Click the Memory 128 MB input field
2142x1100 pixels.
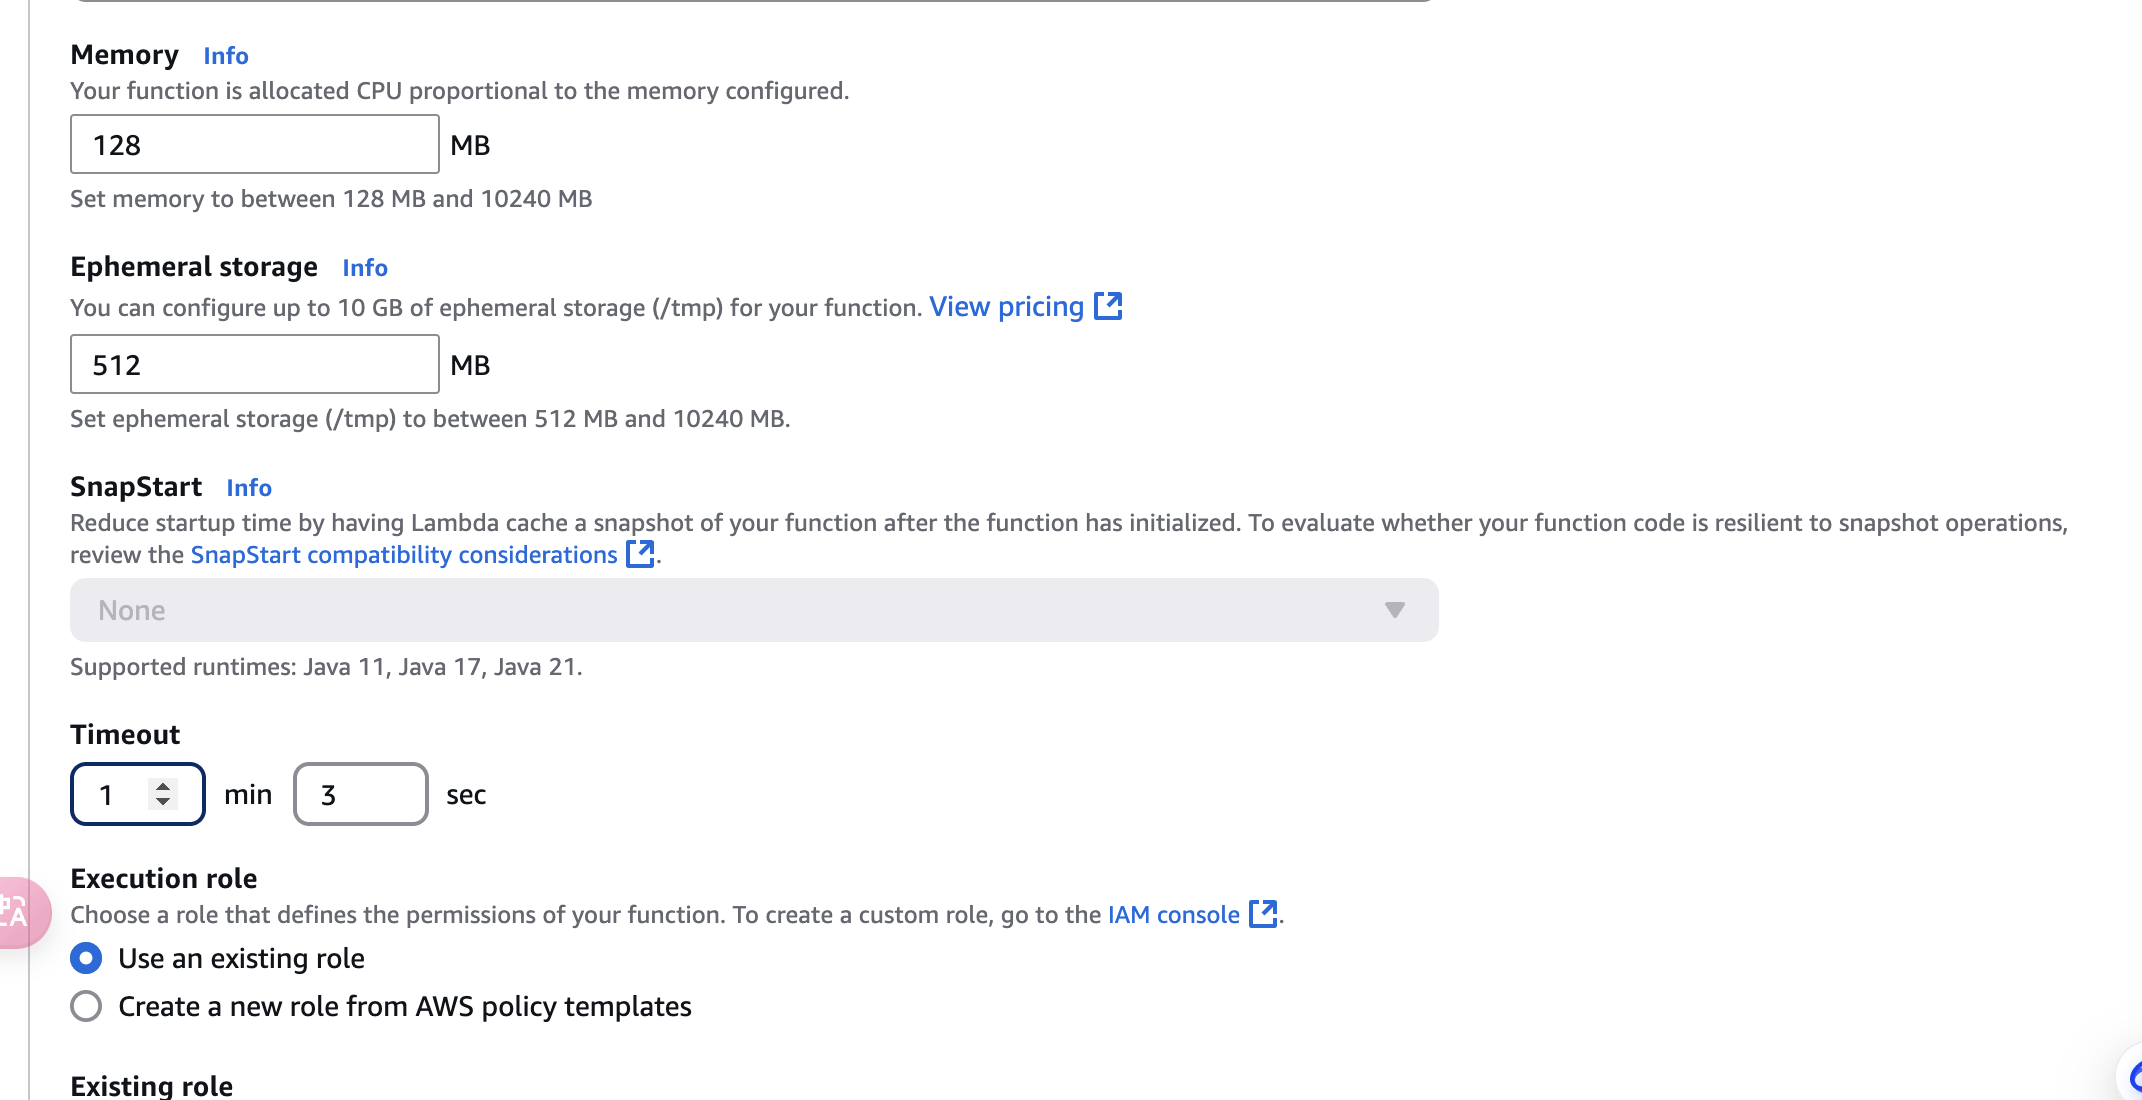pyautogui.click(x=255, y=144)
